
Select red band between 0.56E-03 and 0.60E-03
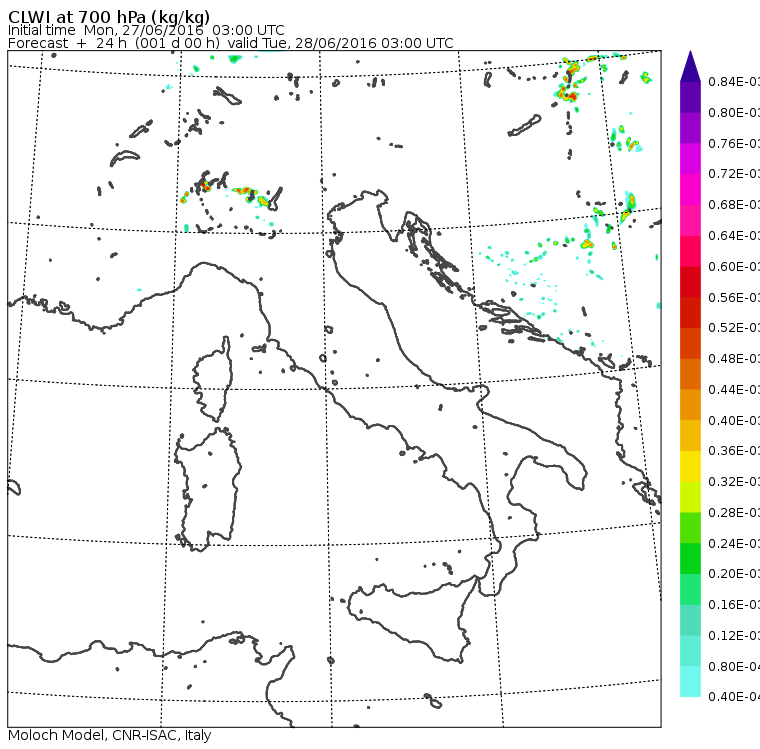coord(690,282)
